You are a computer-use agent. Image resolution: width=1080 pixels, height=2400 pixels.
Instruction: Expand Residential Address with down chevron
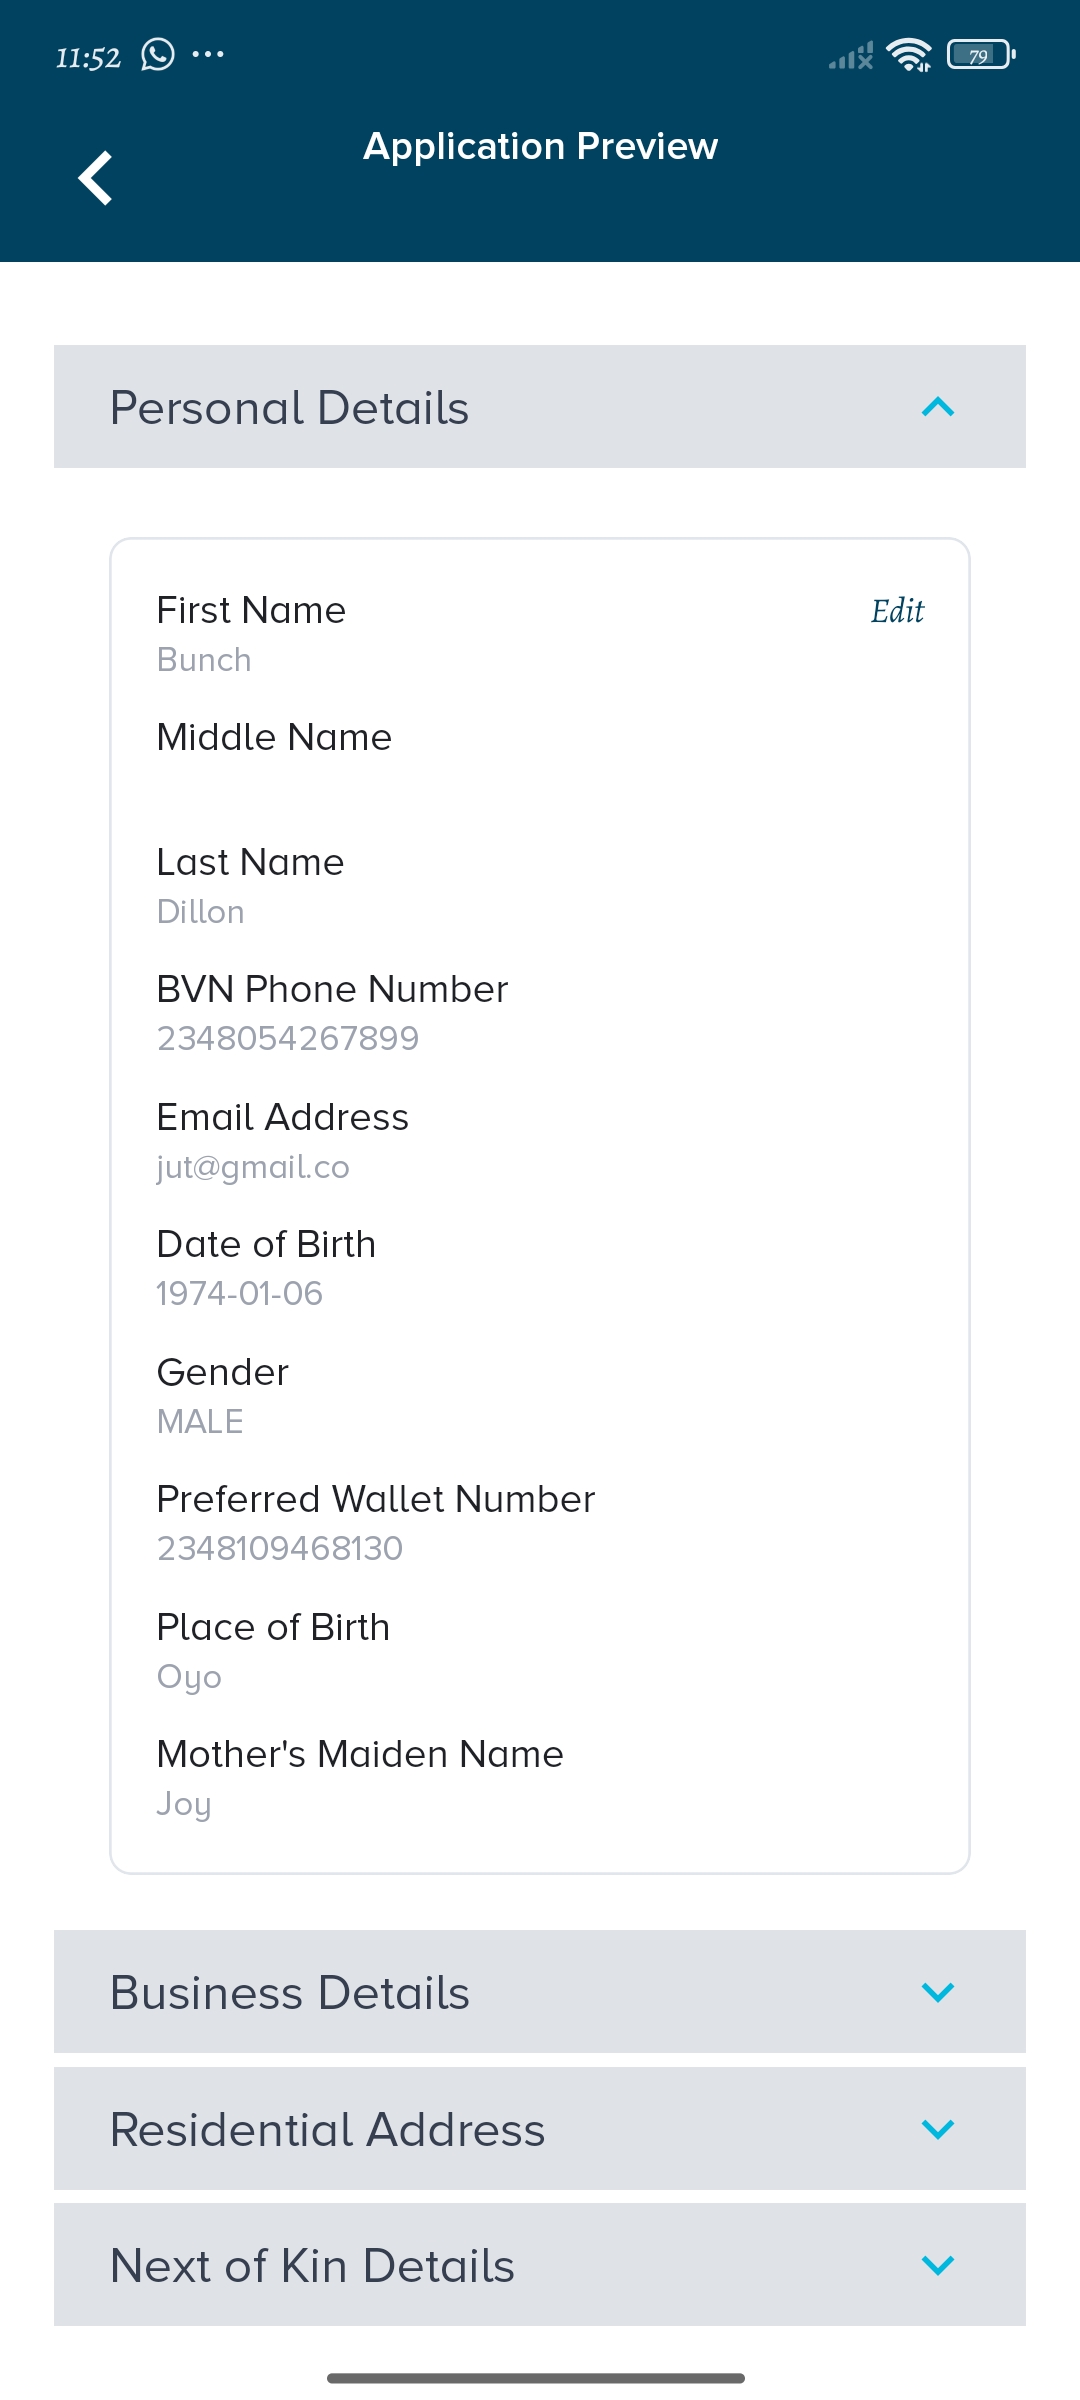tap(937, 2129)
